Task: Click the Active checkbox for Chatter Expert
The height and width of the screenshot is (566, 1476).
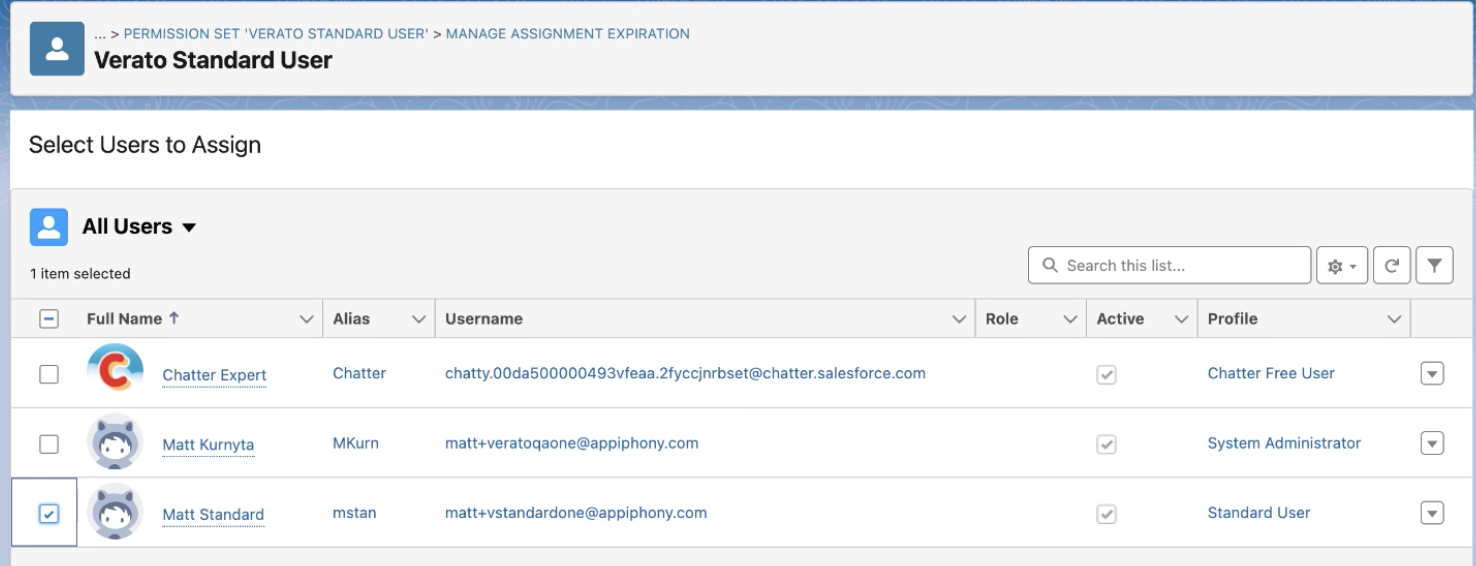Action: click(1107, 375)
